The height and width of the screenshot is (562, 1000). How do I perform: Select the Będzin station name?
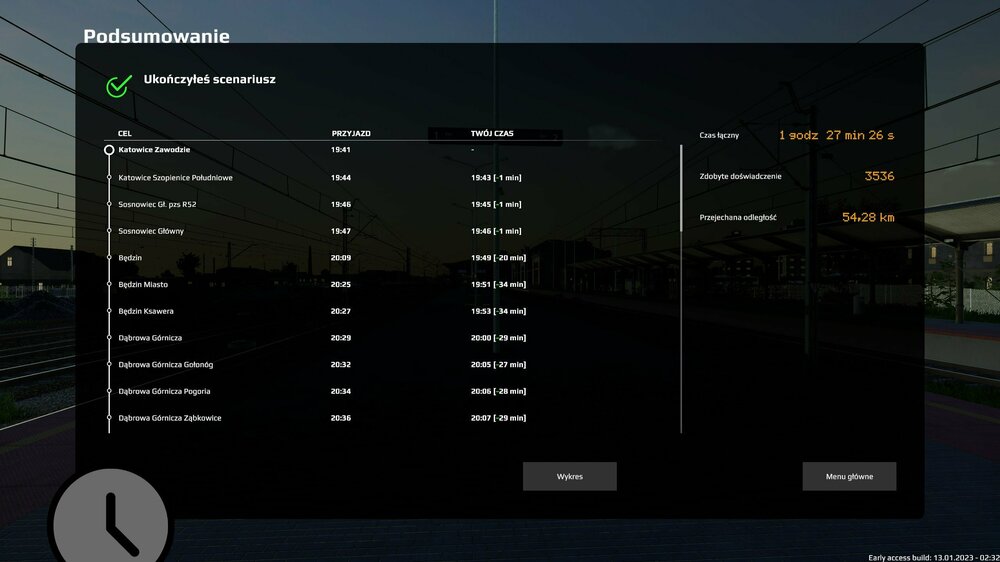point(129,258)
